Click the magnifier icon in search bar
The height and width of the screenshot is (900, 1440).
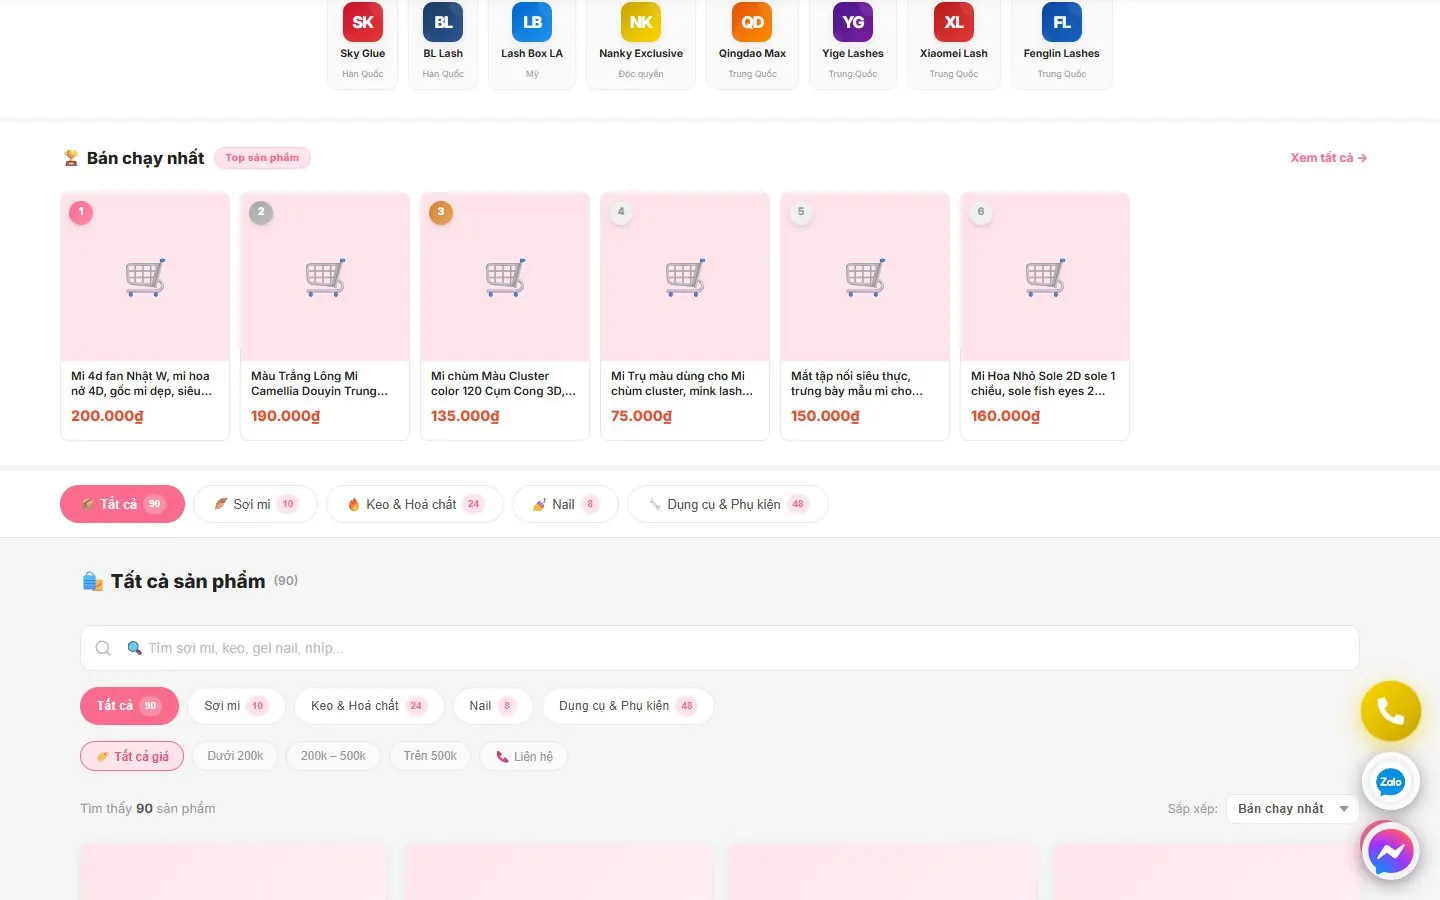pos(103,648)
